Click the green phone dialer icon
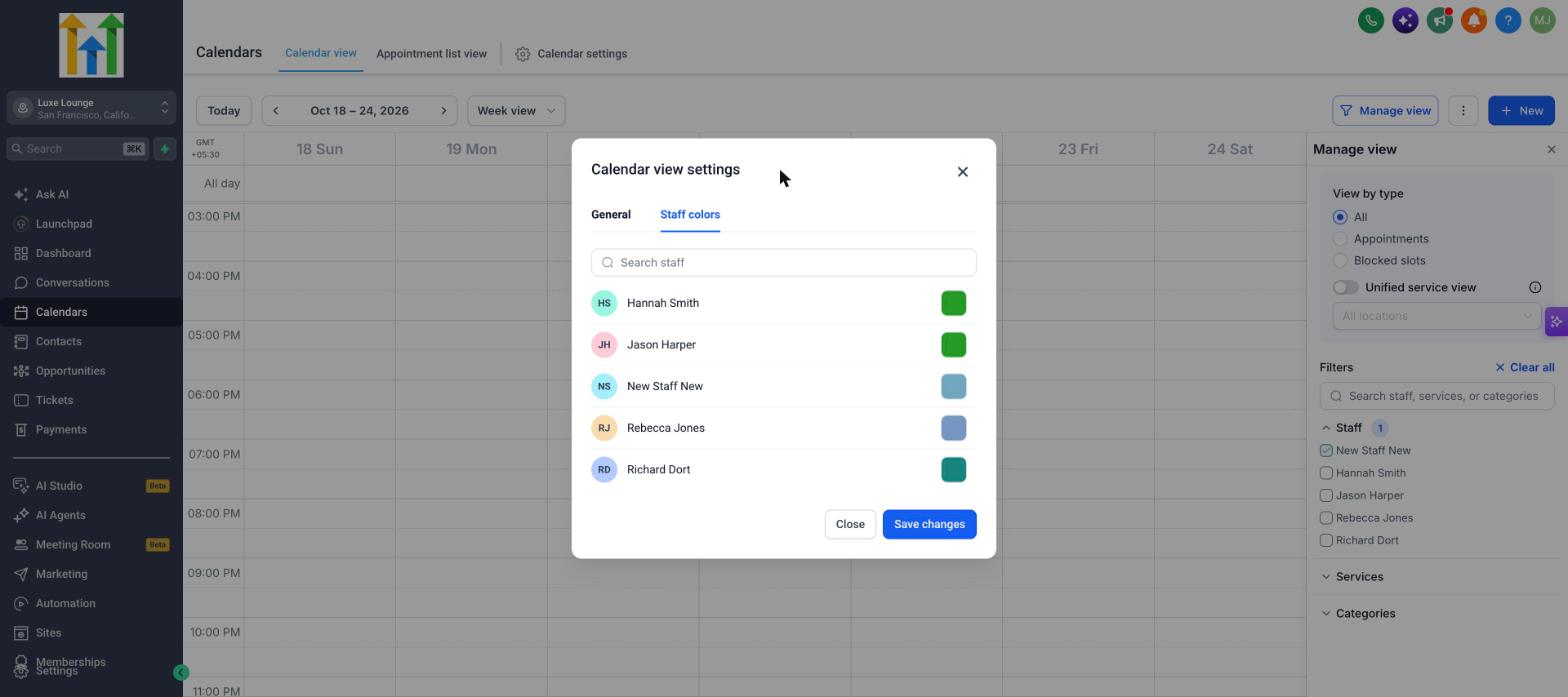Image resolution: width=1568 pixels, height=697 pixels. coord(1371,20)
